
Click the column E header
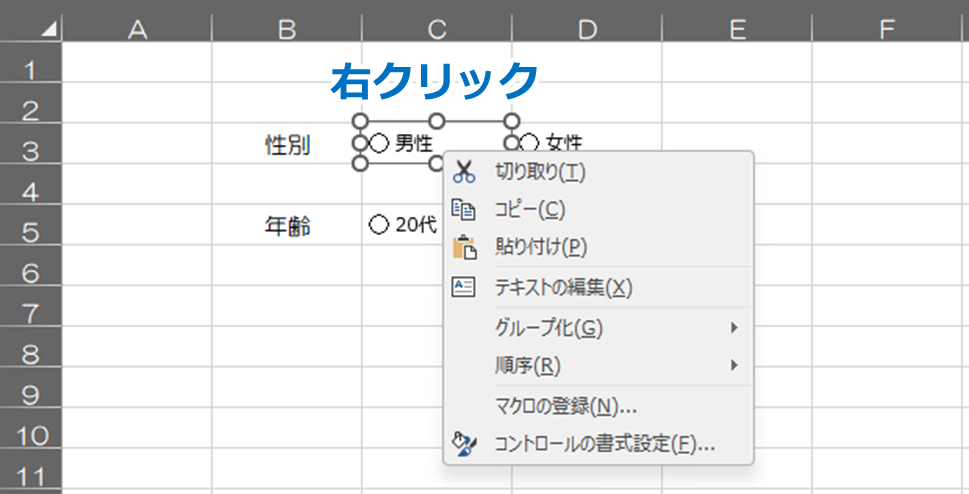click(737, 30)
